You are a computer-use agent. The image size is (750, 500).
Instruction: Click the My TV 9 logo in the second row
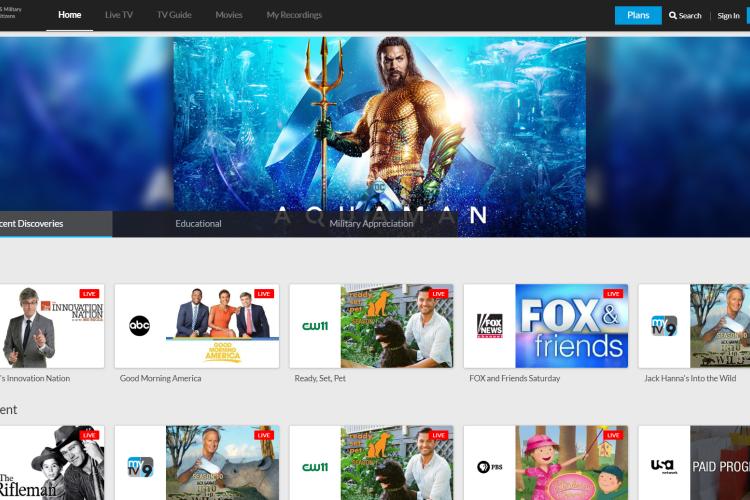[141, 467]
